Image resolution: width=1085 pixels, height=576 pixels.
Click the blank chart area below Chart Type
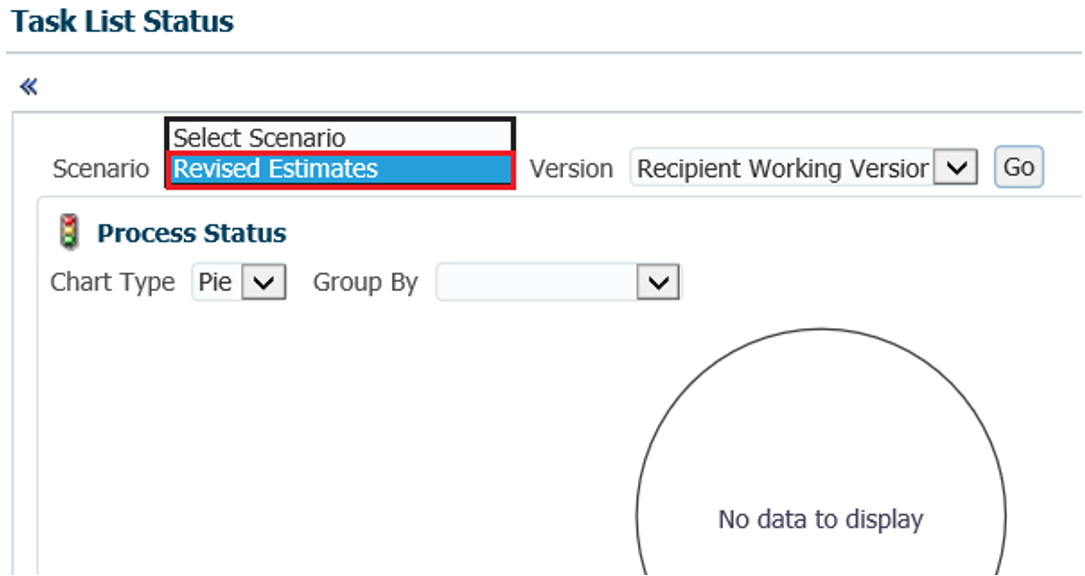tap(300, 430)
